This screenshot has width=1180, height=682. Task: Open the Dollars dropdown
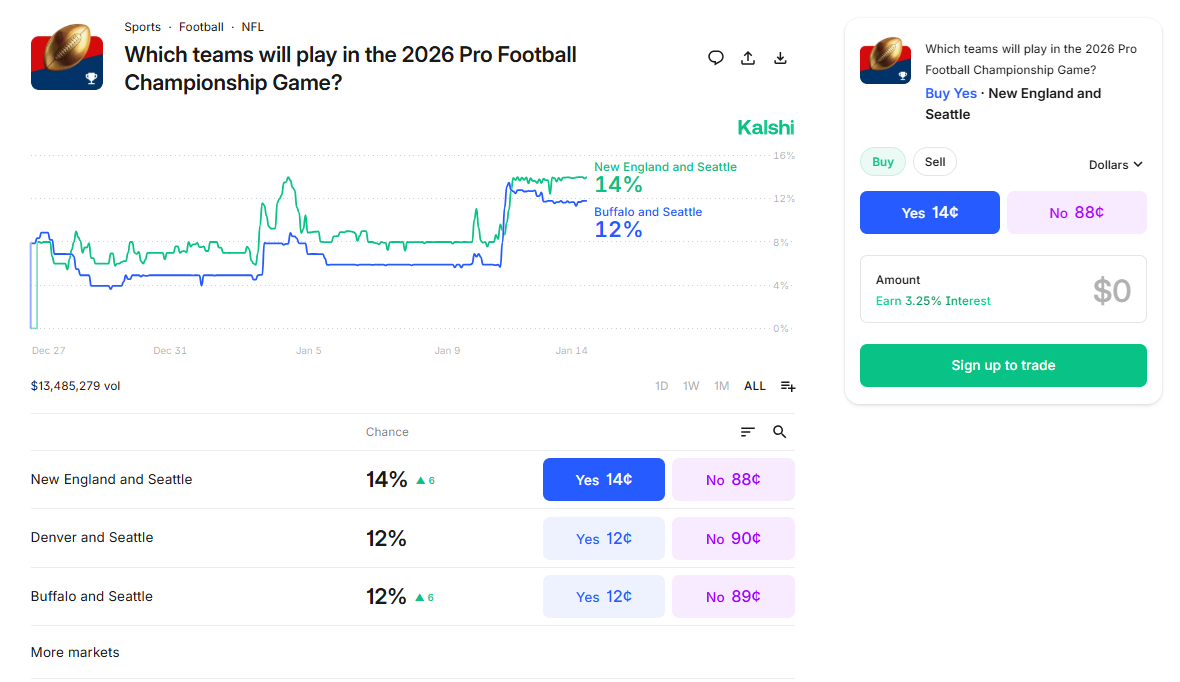(1115, 164)
